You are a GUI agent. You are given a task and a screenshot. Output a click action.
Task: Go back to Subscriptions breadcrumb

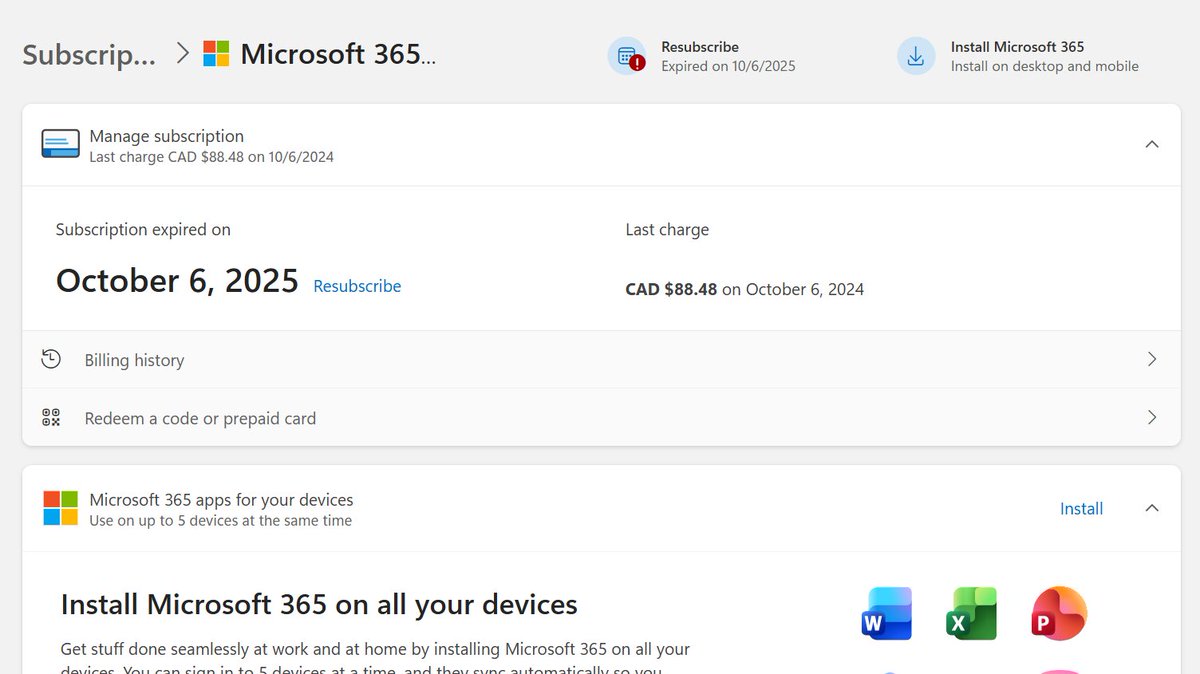(89, 54)
